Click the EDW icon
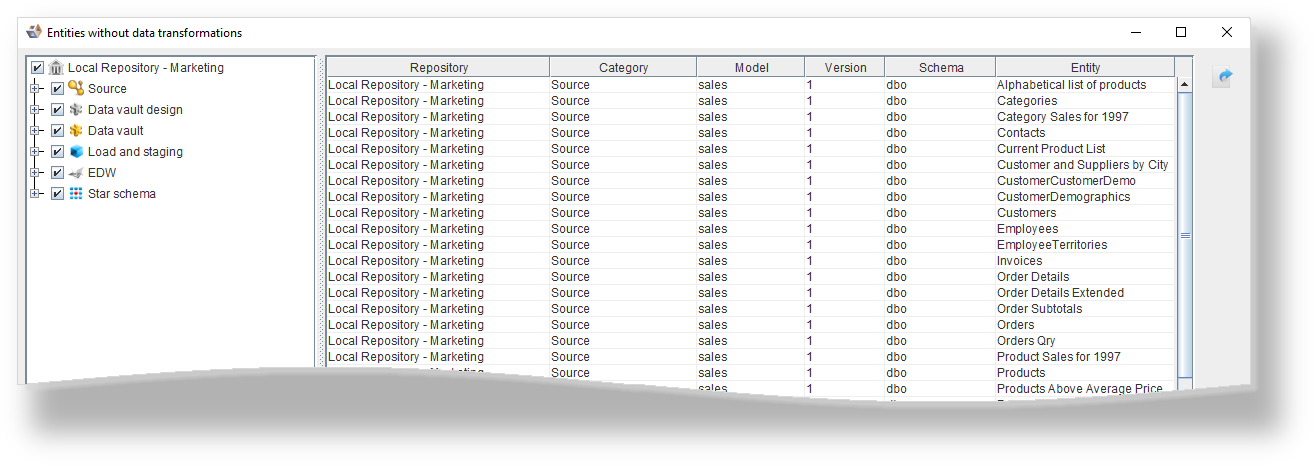Image resolution: width=1314 pixels, height=466 pixels. click(x=76, y=173)
